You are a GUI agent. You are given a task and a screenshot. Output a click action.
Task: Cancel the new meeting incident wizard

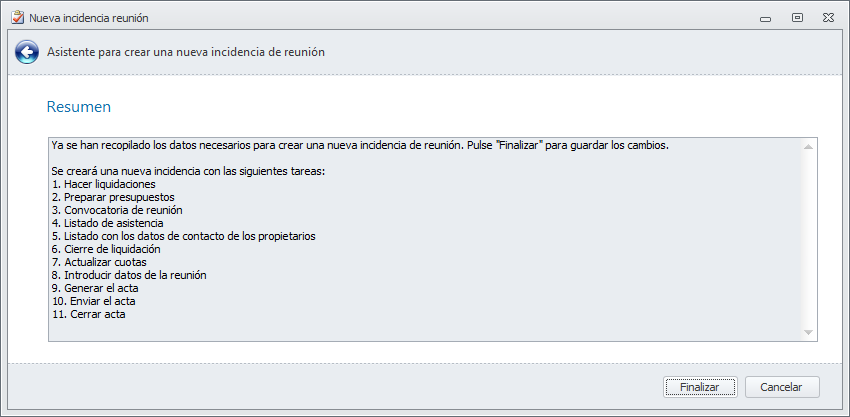tap(782, 387)
